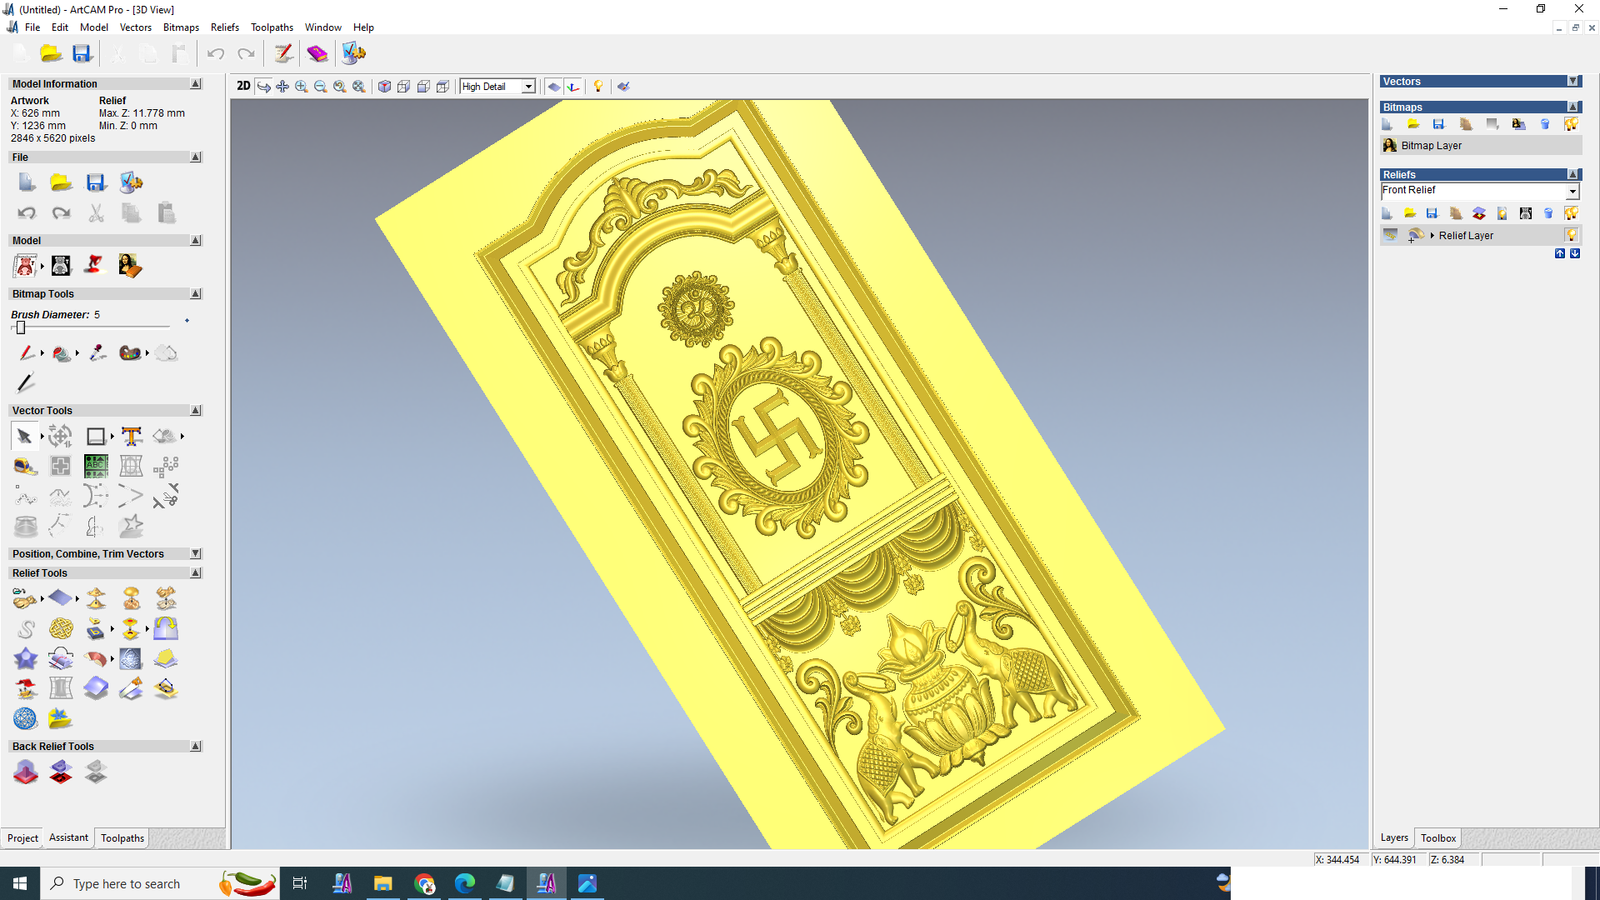This screenshot has width=1600, height=900.
Task: Expand the Vectors panel
Action: pyautogui.click(x=1573, y=81)
